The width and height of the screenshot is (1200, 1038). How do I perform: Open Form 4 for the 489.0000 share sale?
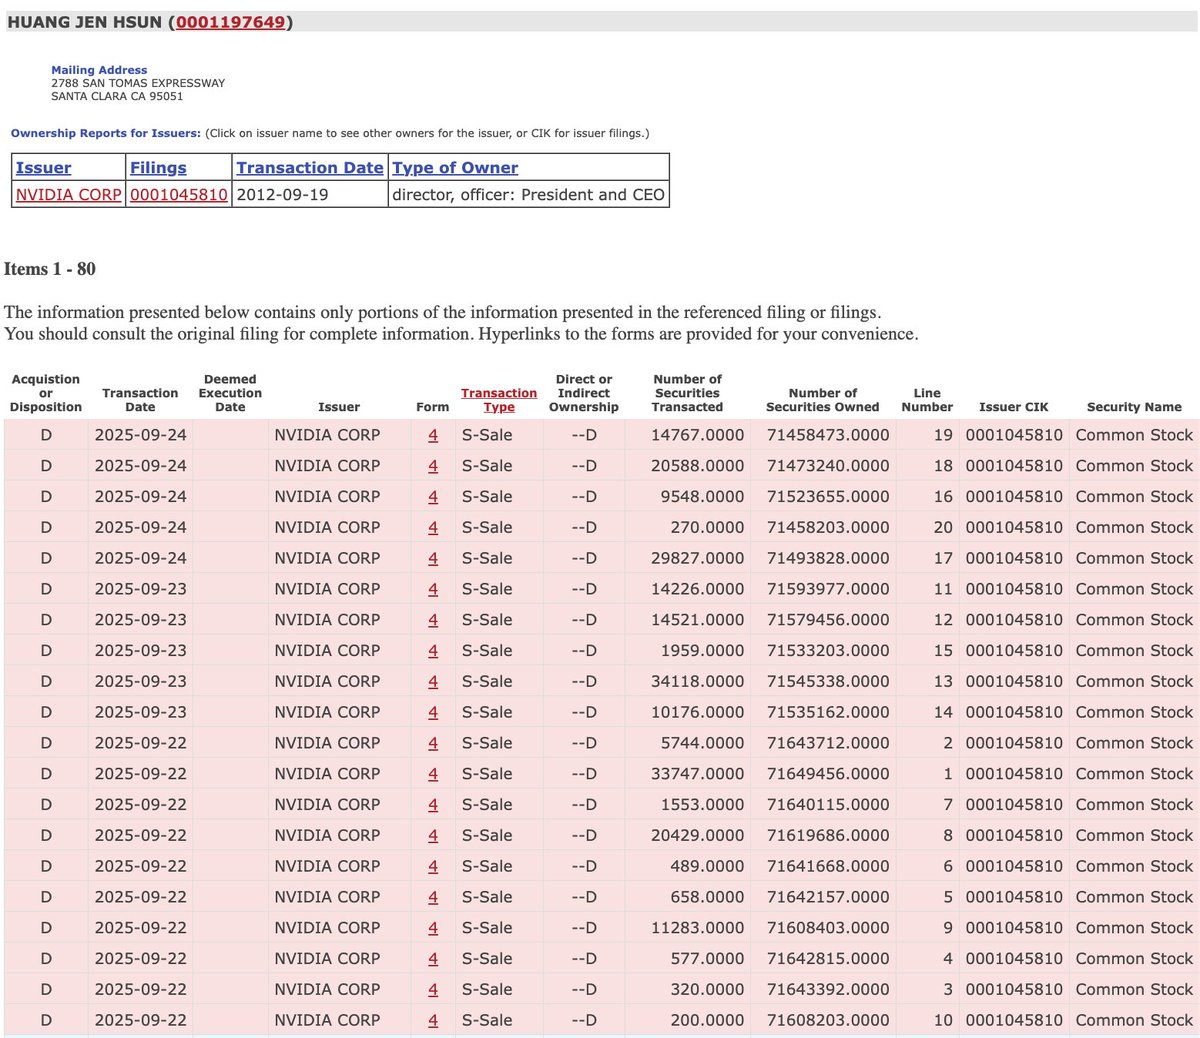pyautogui.click(x=433, y=866)
